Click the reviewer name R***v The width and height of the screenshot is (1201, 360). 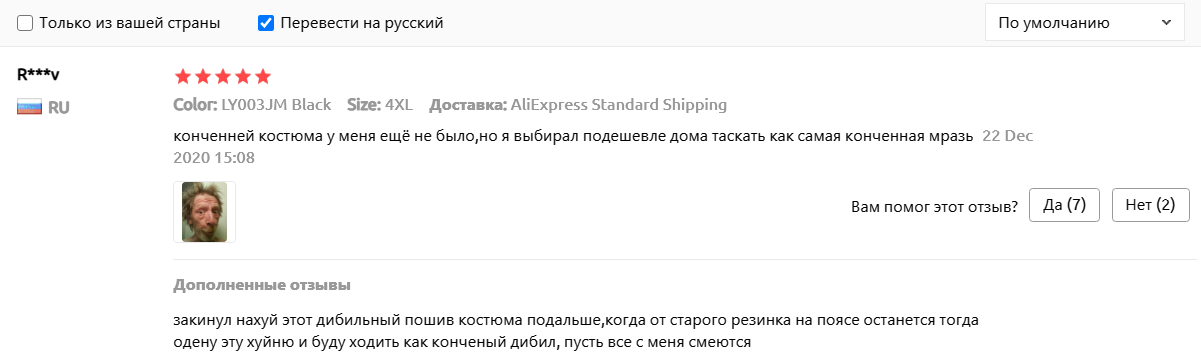pyautogui.click(x=39, y=75)
